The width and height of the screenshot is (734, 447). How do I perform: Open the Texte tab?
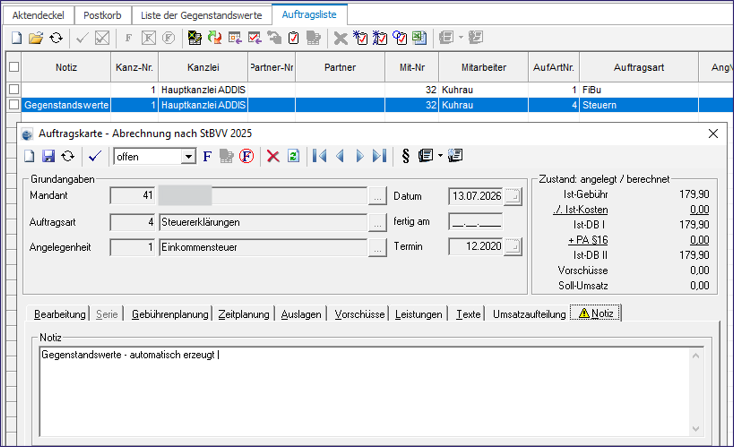click(x=468, y=314)
